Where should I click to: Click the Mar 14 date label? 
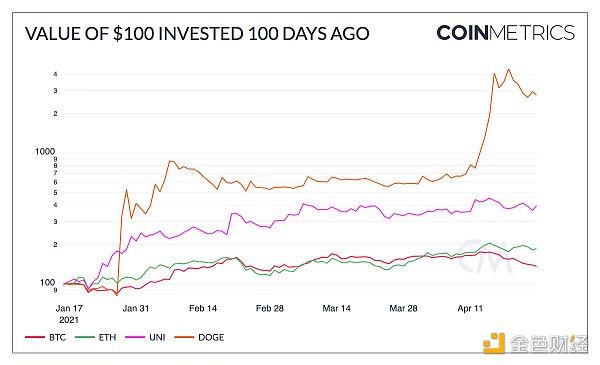pyautogui.click(x=336, y=308)
